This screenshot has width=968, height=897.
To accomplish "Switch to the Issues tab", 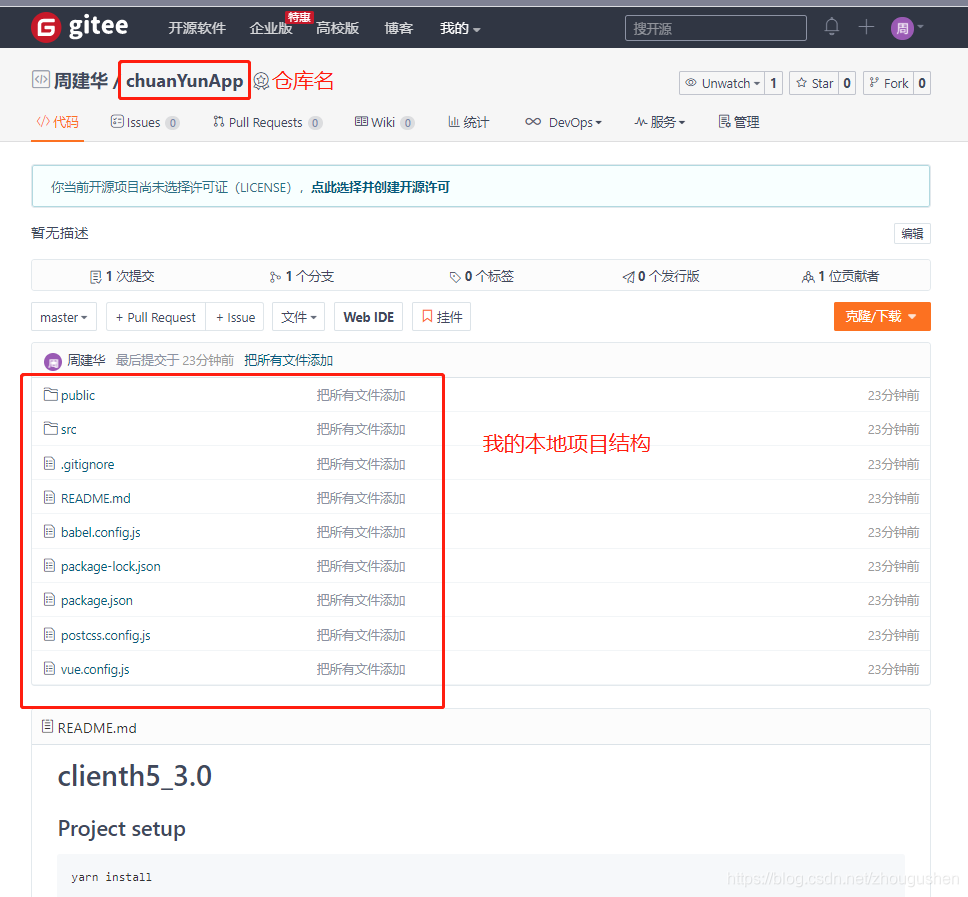I will point(145,122).
